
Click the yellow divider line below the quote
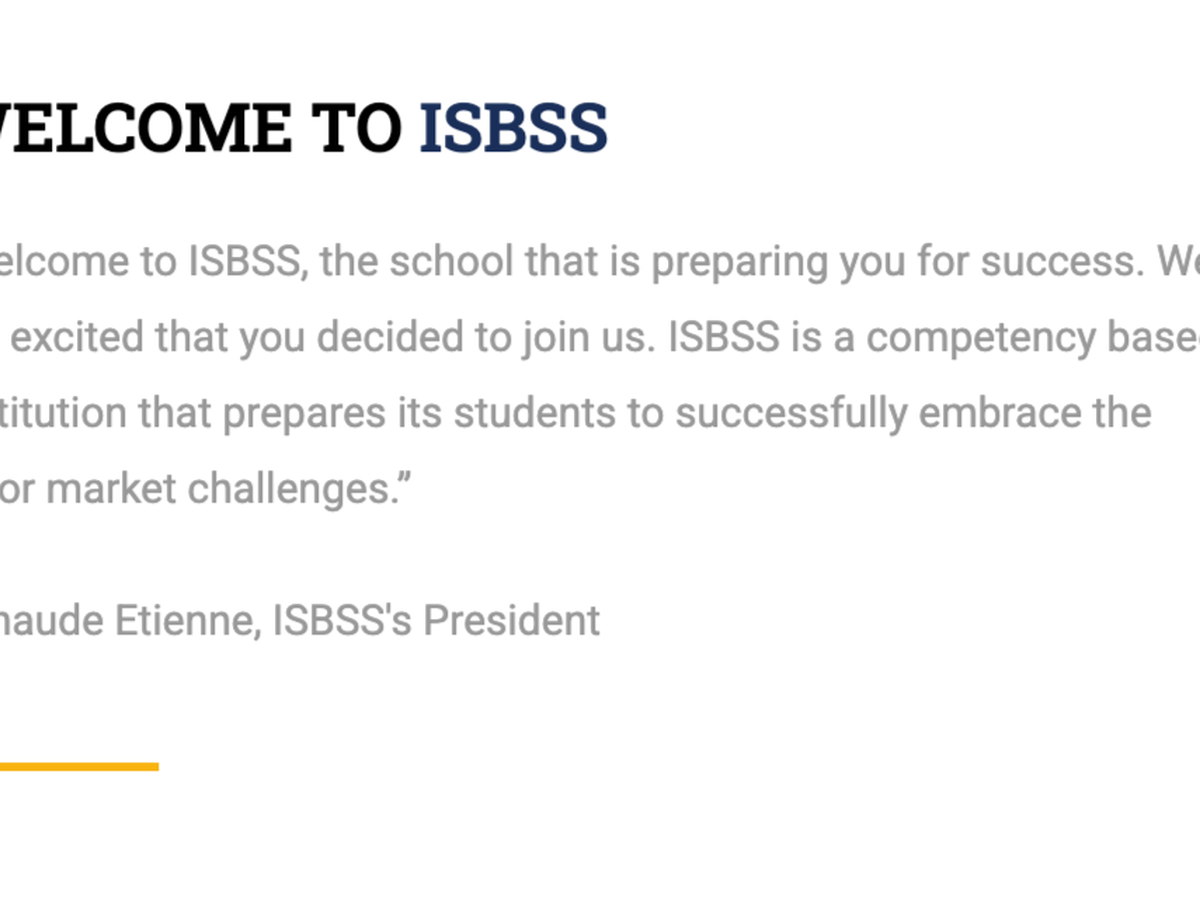[78, 767]
